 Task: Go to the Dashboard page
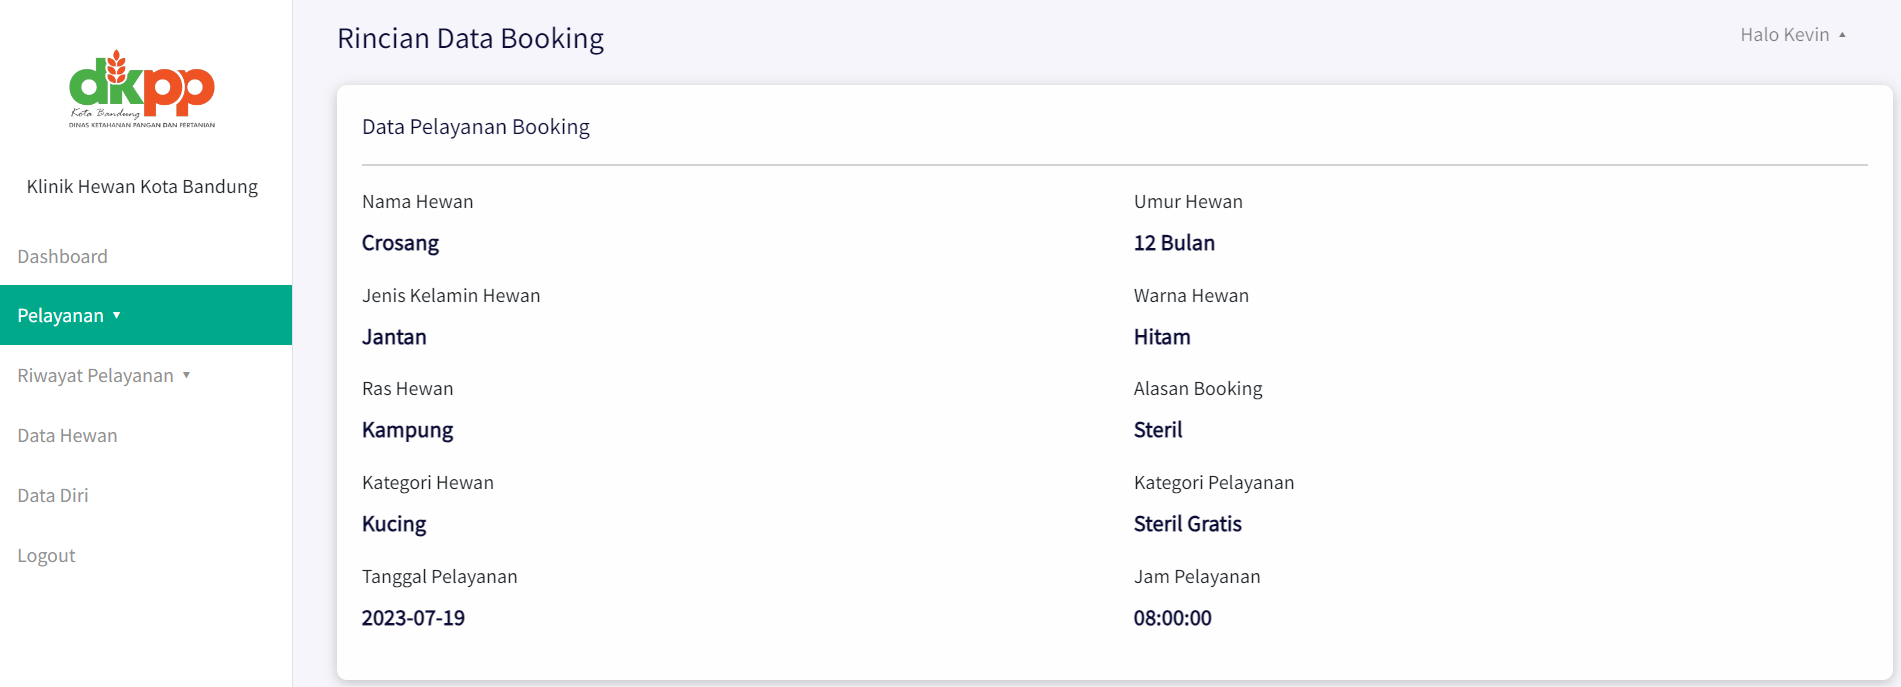click(62, 256)
